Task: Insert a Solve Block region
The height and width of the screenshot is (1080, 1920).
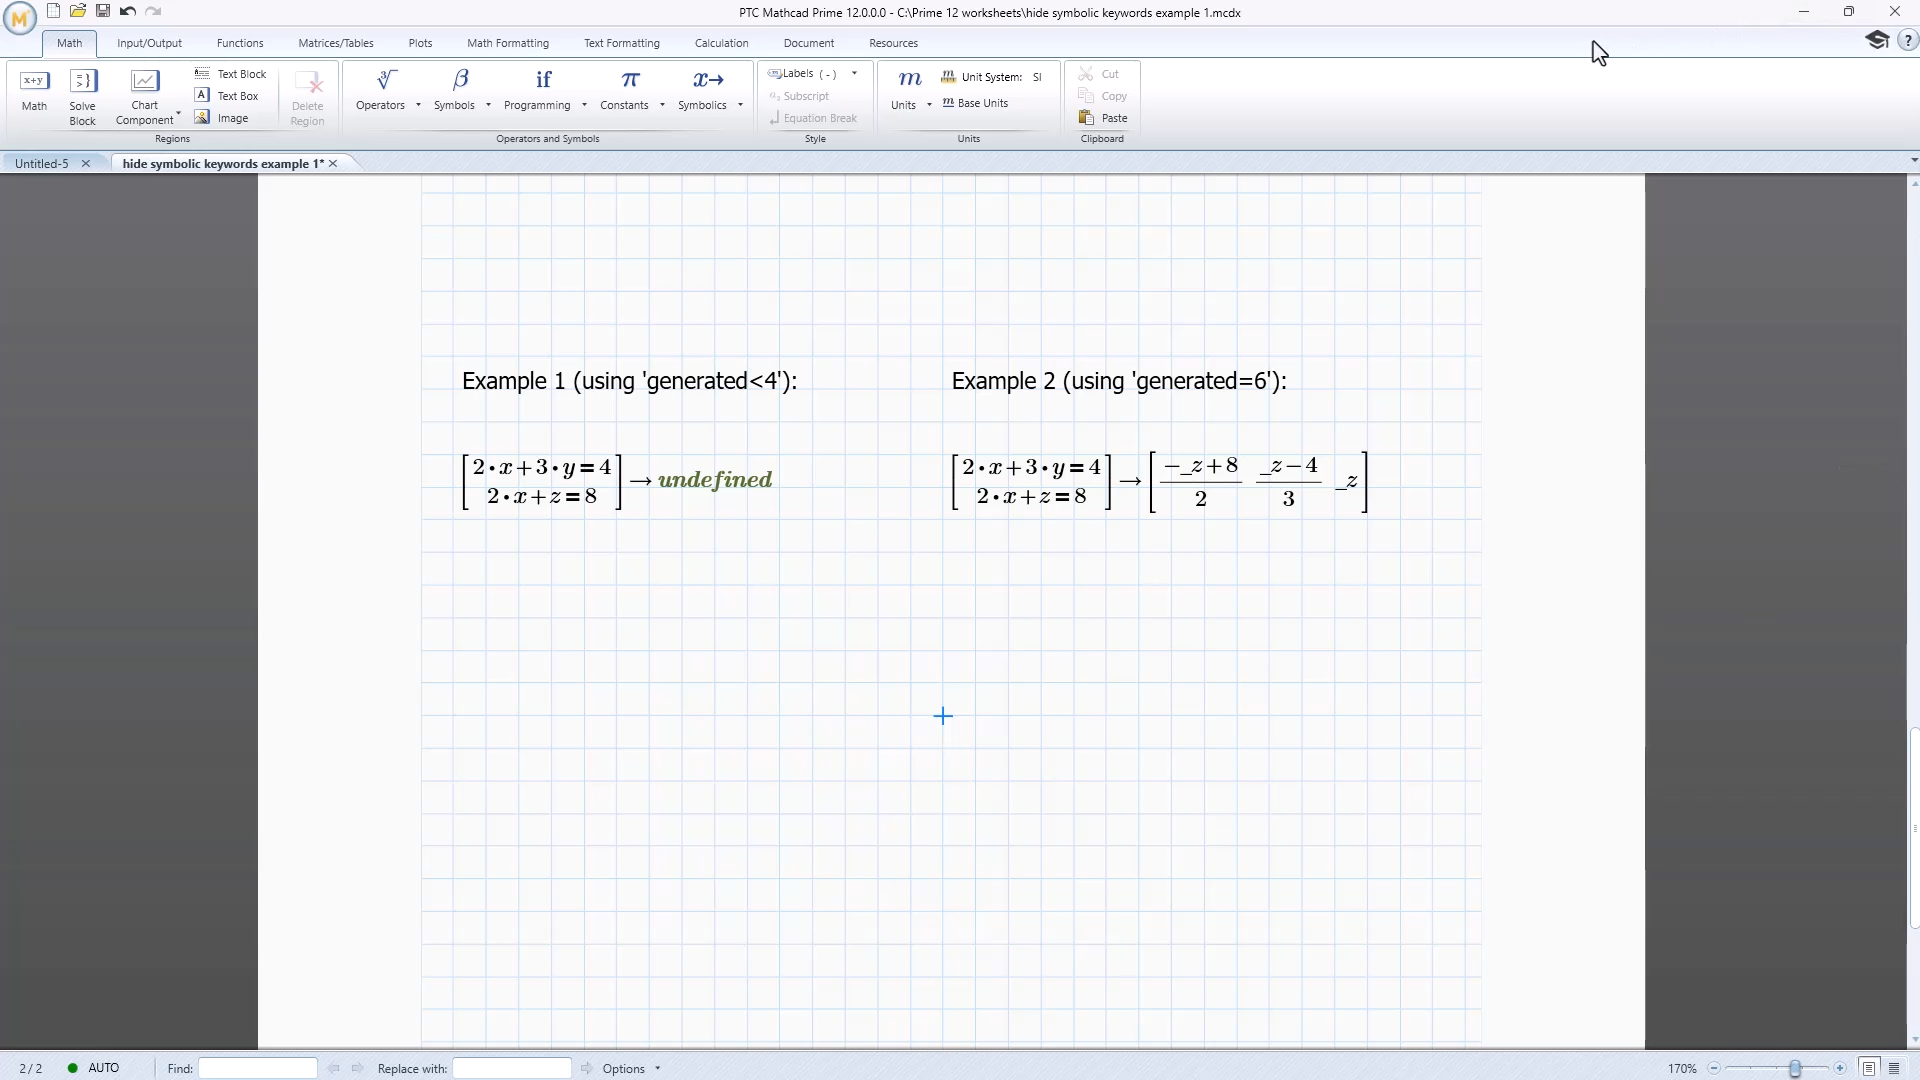Action: click(83, 97)
